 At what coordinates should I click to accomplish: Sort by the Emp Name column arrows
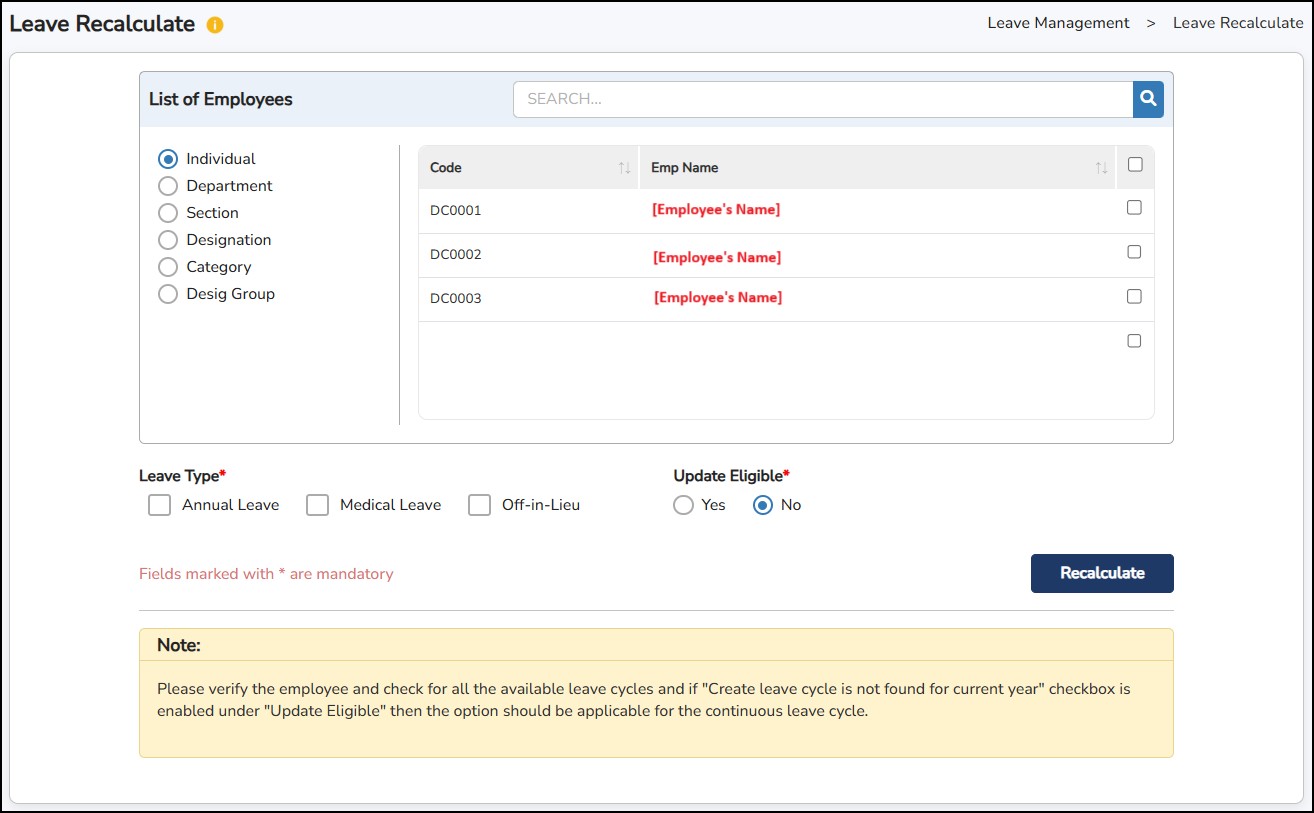[1101, 168]
